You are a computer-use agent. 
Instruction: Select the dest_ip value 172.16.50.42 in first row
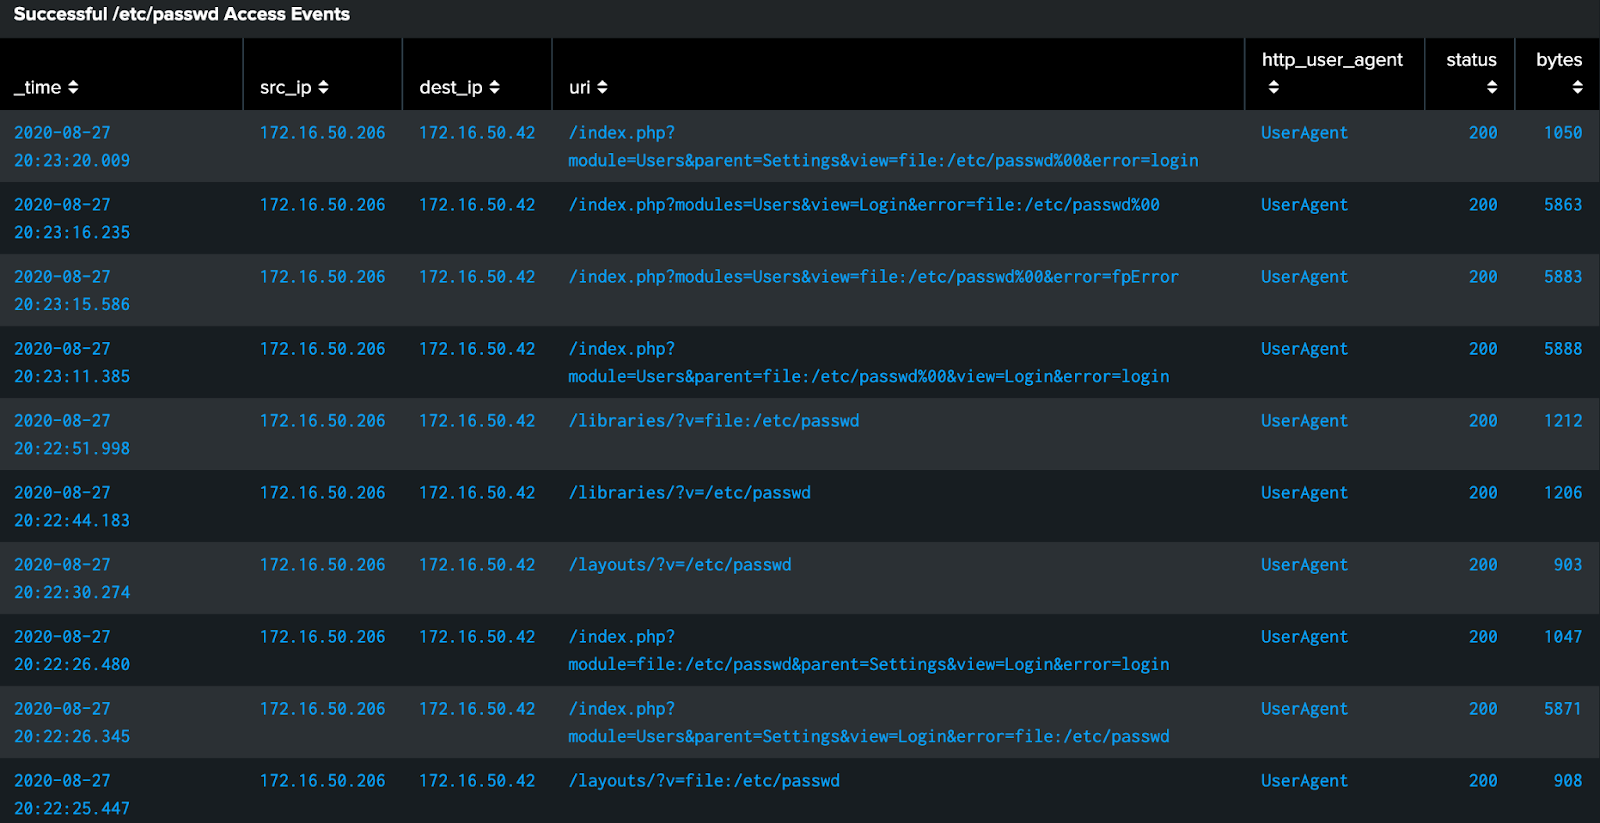pos(477,132)
